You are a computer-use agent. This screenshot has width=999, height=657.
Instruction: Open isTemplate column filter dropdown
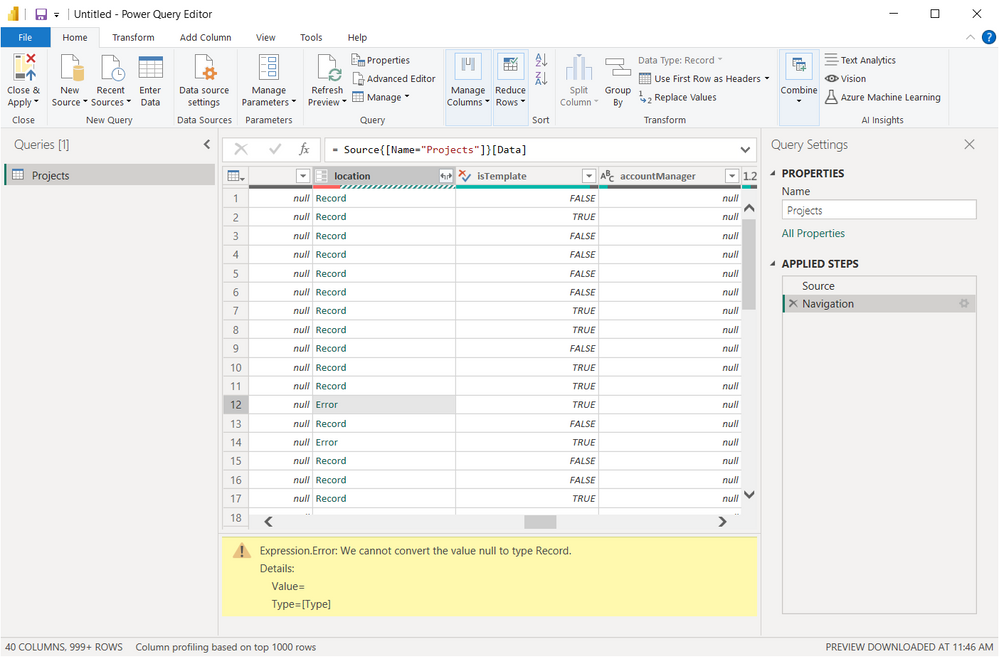[x=589, y=176]
